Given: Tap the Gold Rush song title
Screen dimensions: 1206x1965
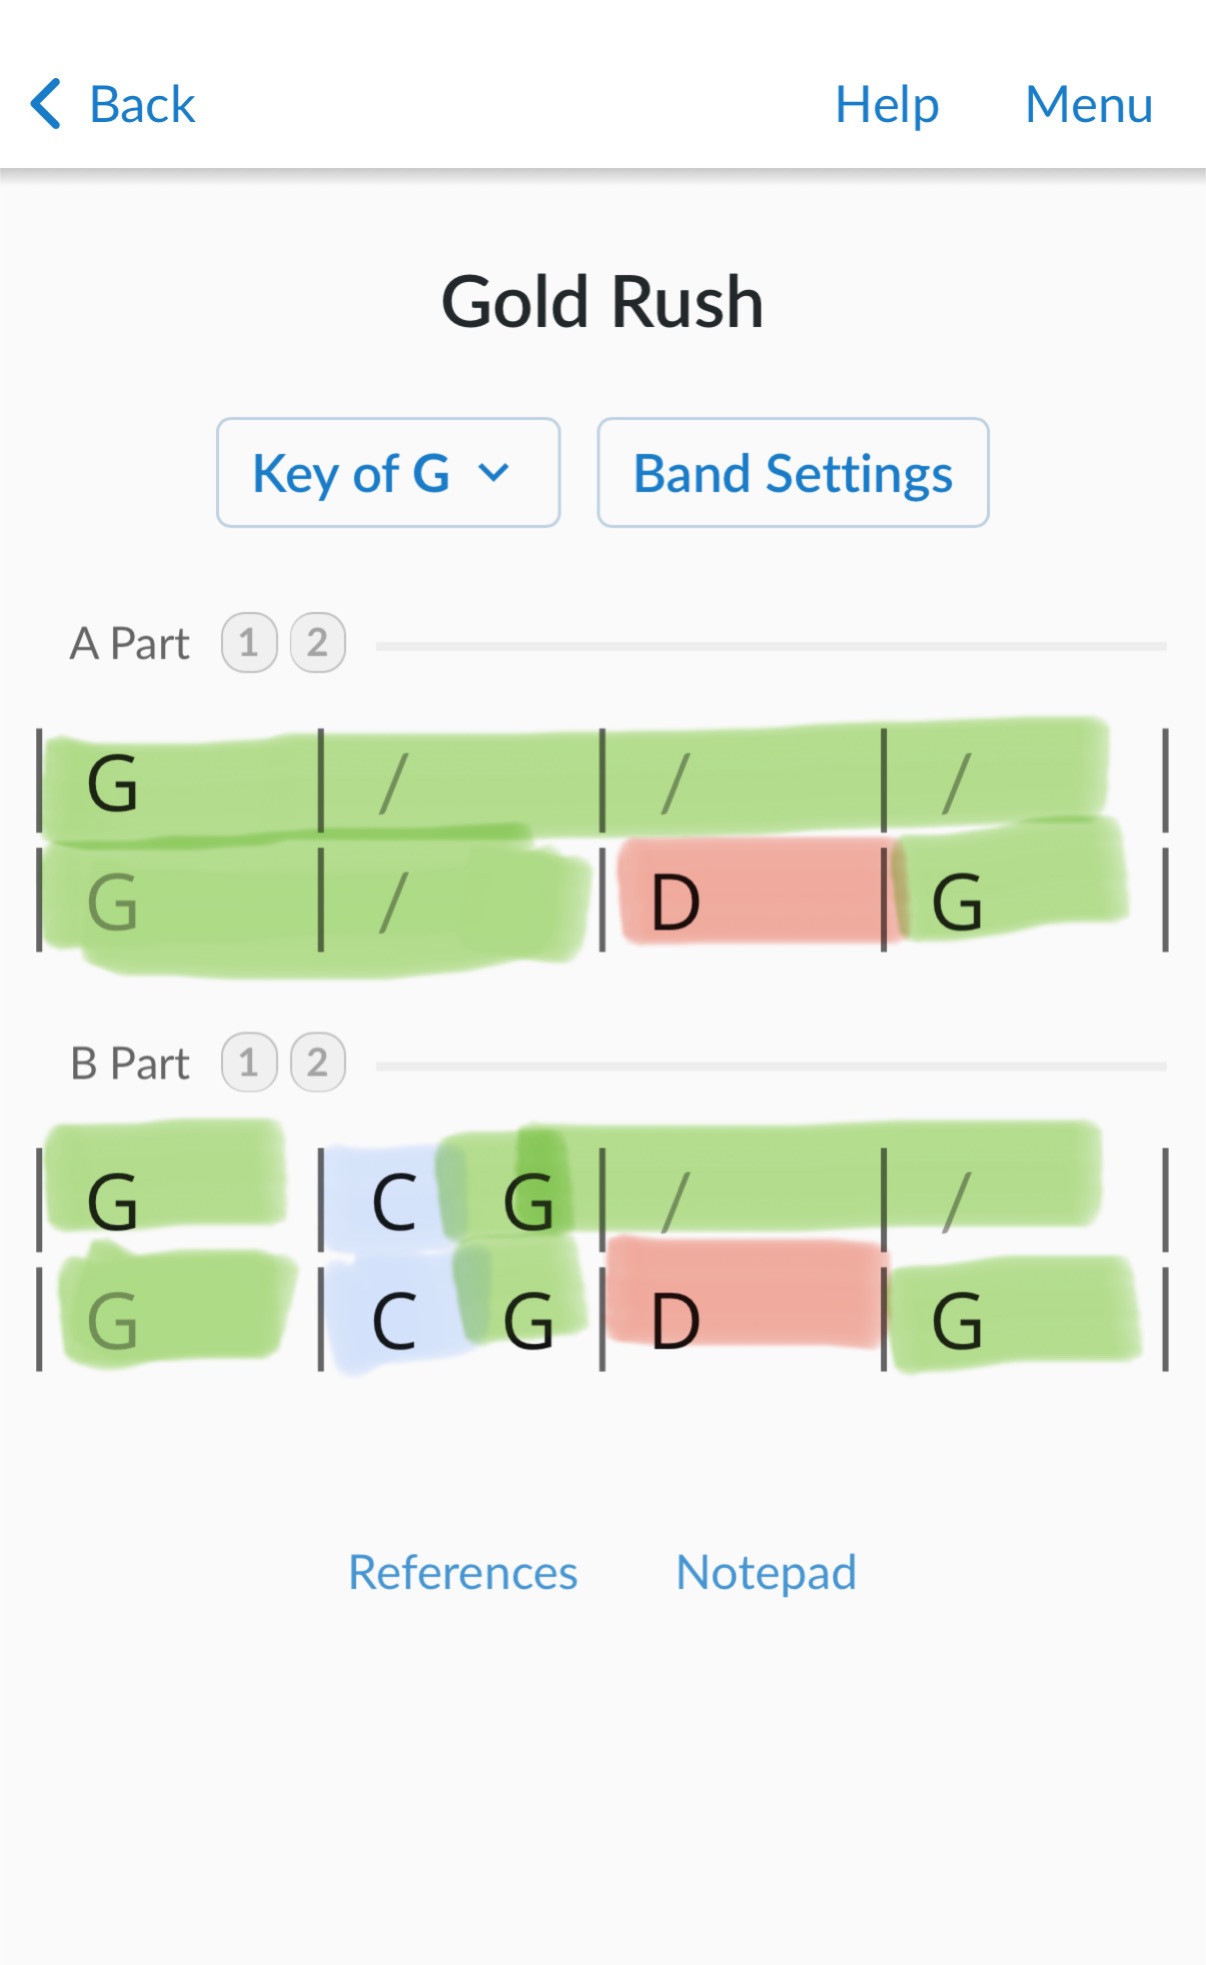Looking at the screenshot, I should pyautogui.click(x=602, y=302).
